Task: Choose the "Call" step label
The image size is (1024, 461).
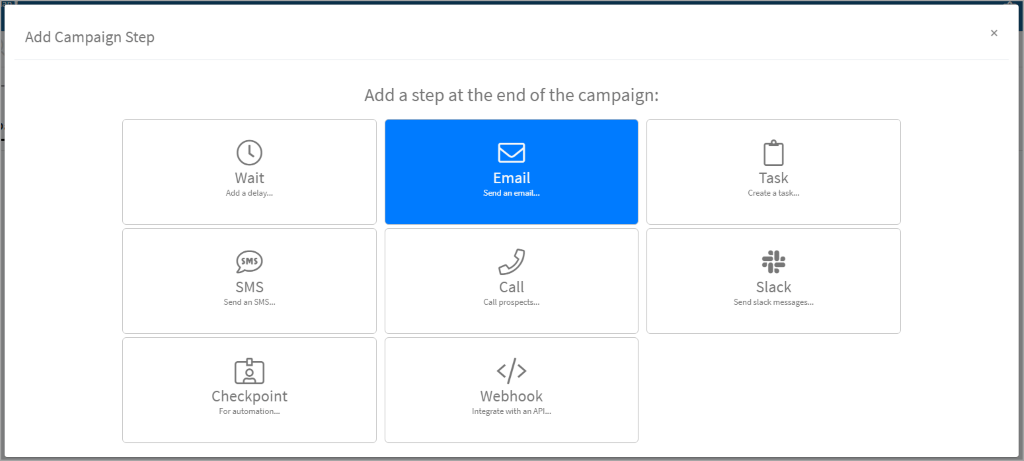Action: tap(511, 287)
